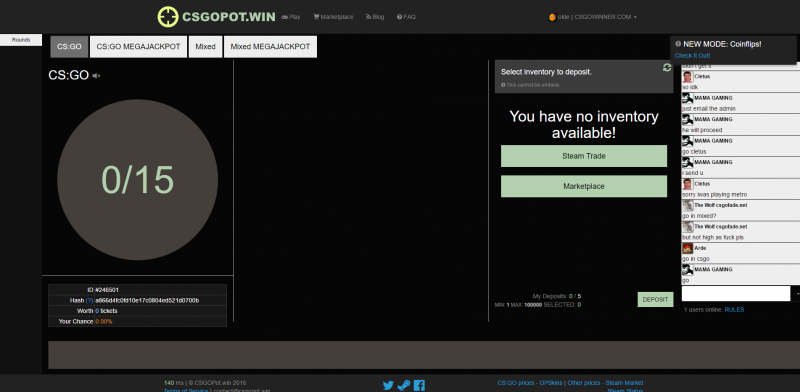Screen dimensions: 800x392
Task: Click chat message 'just email the admin'
Action: (709, 109)
